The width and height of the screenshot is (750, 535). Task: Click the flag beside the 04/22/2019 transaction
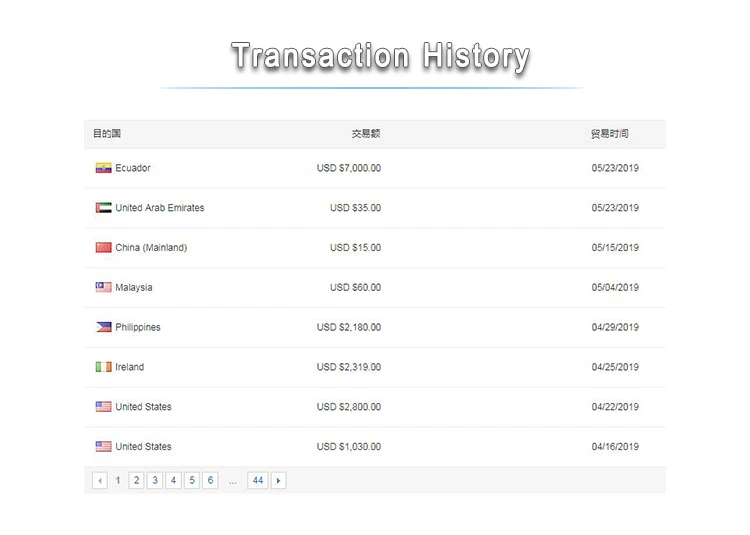[x=103, y=407]
